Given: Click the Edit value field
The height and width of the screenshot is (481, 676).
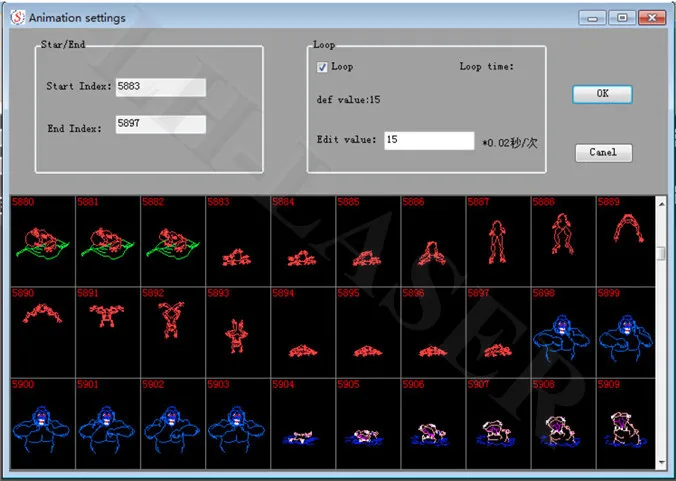Looking at the screenshot, I should click(x=429, y=141).
